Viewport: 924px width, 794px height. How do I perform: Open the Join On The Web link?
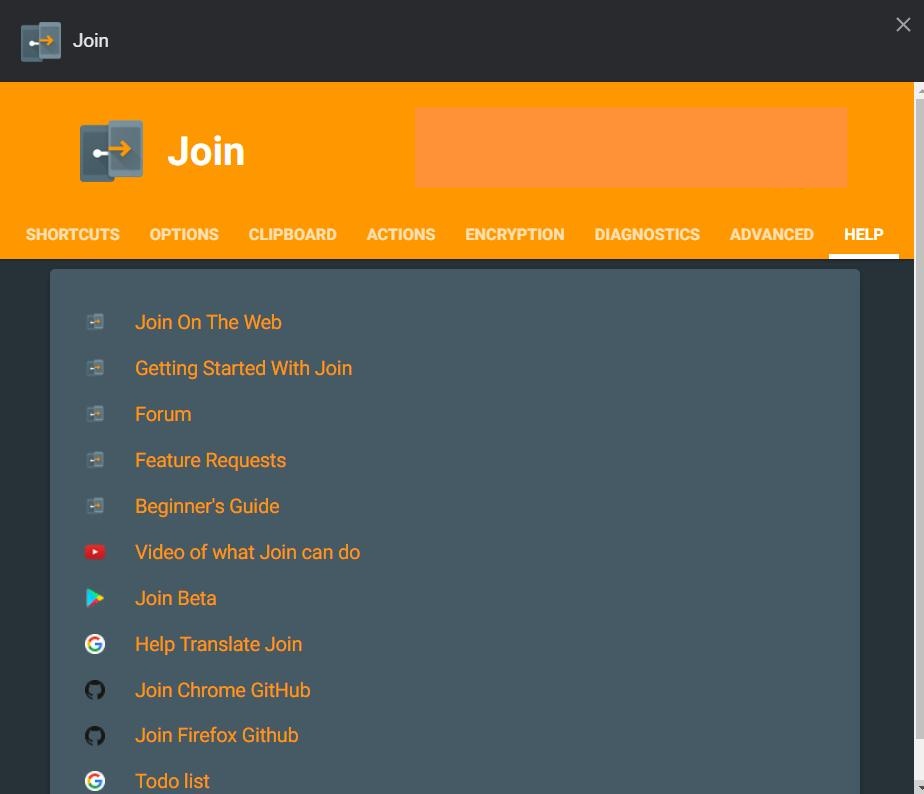click(208, 322)
